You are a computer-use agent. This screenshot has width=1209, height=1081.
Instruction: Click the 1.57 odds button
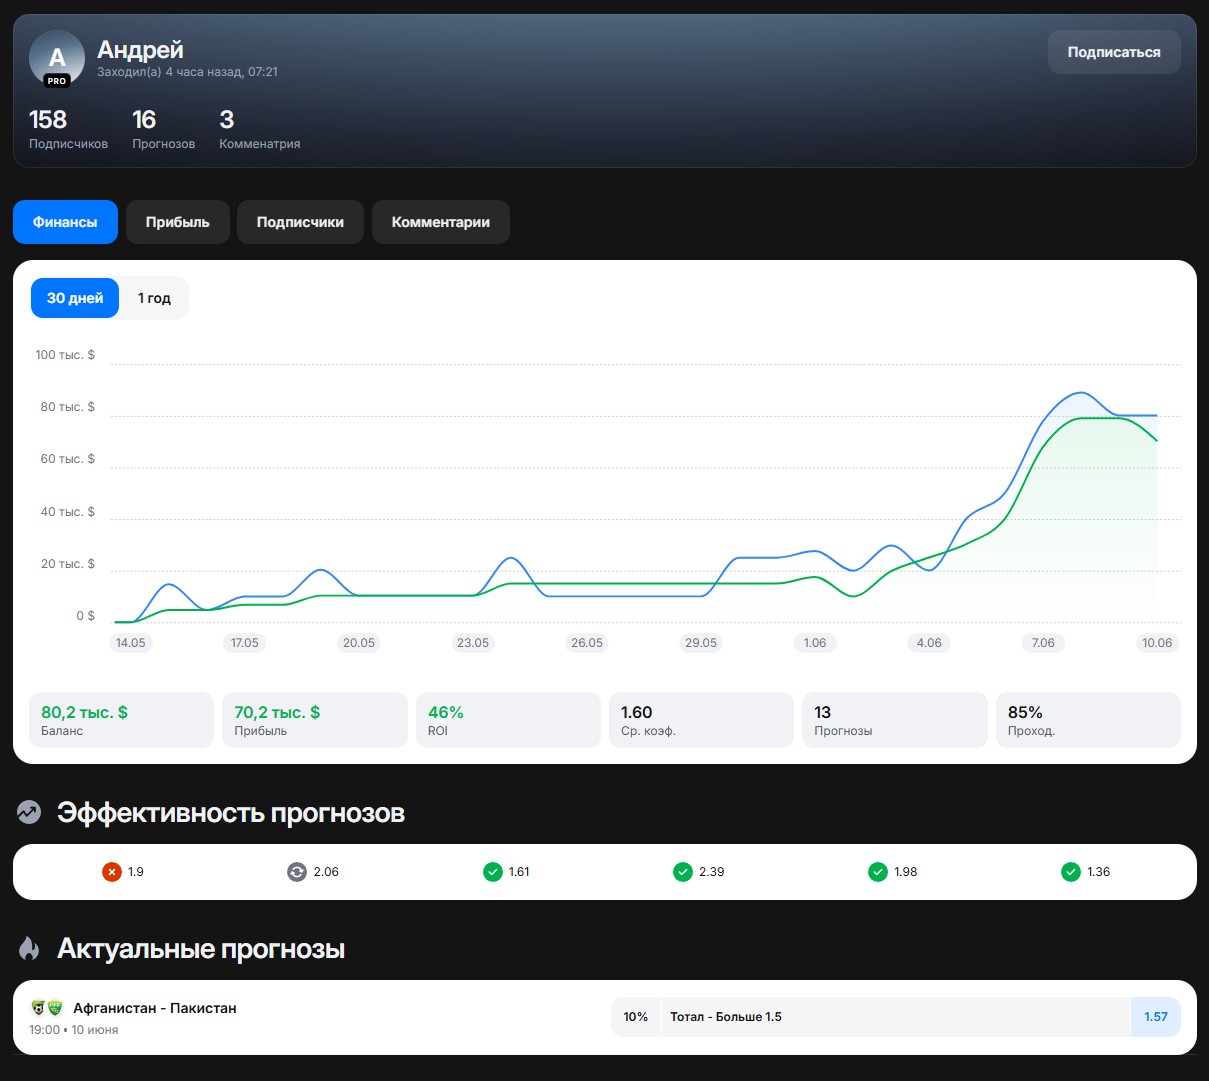[1156, 1017]
